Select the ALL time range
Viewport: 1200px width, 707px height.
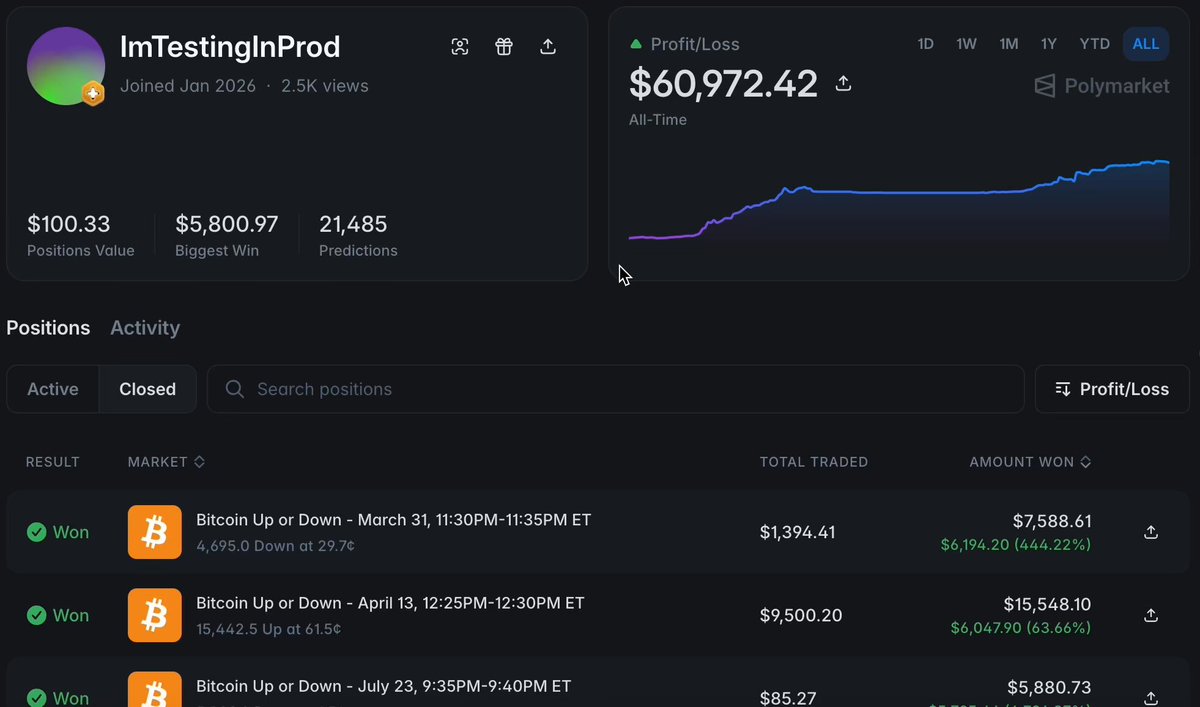1146,44
